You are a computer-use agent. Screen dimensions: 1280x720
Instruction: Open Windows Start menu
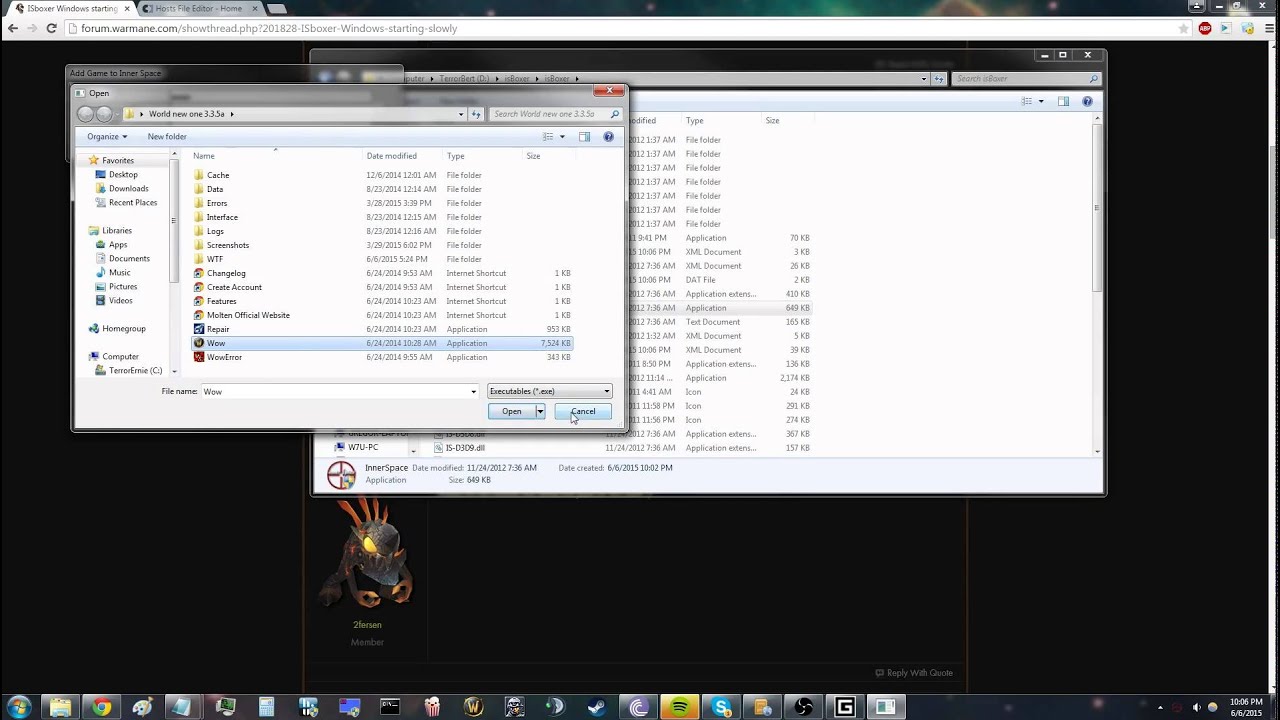tap(19, 707)
